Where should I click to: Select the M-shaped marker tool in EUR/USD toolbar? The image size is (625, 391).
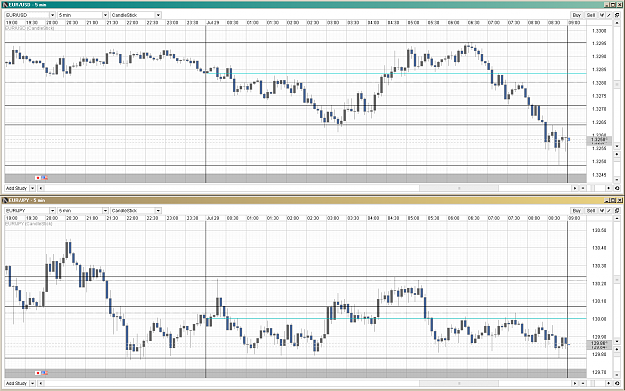pyautogui.click(x=602, y=15)
